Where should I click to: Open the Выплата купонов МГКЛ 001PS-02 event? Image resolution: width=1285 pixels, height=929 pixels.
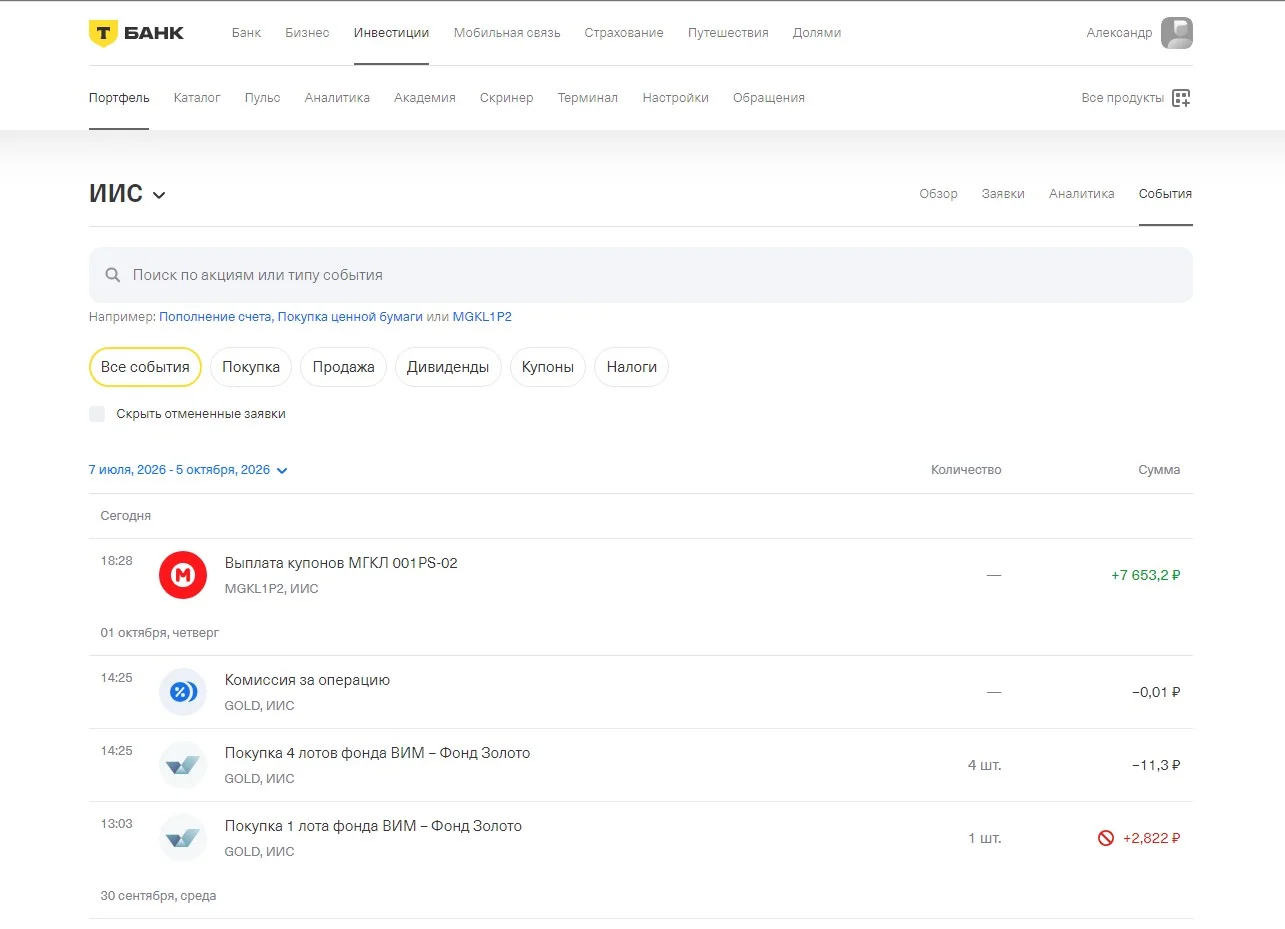pyautogui.click(x=641, y=575)
